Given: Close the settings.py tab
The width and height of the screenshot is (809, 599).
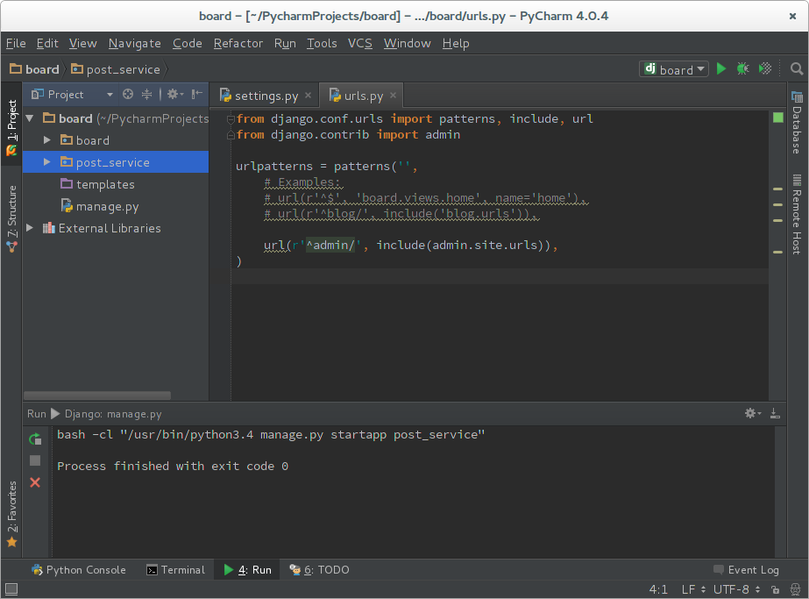Looking at the screenshot, I should pos(308,95).
